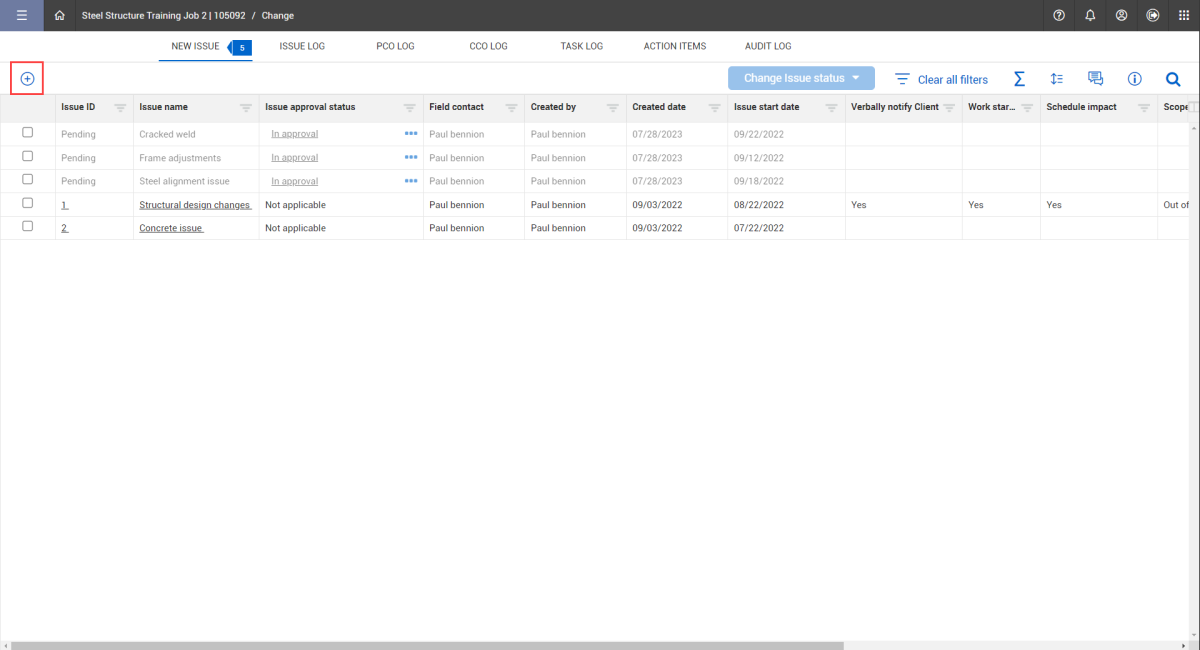This screenshot has height=650, width=1200.
Task: Open the hamburger navigation menu
Action: (22, 15)
